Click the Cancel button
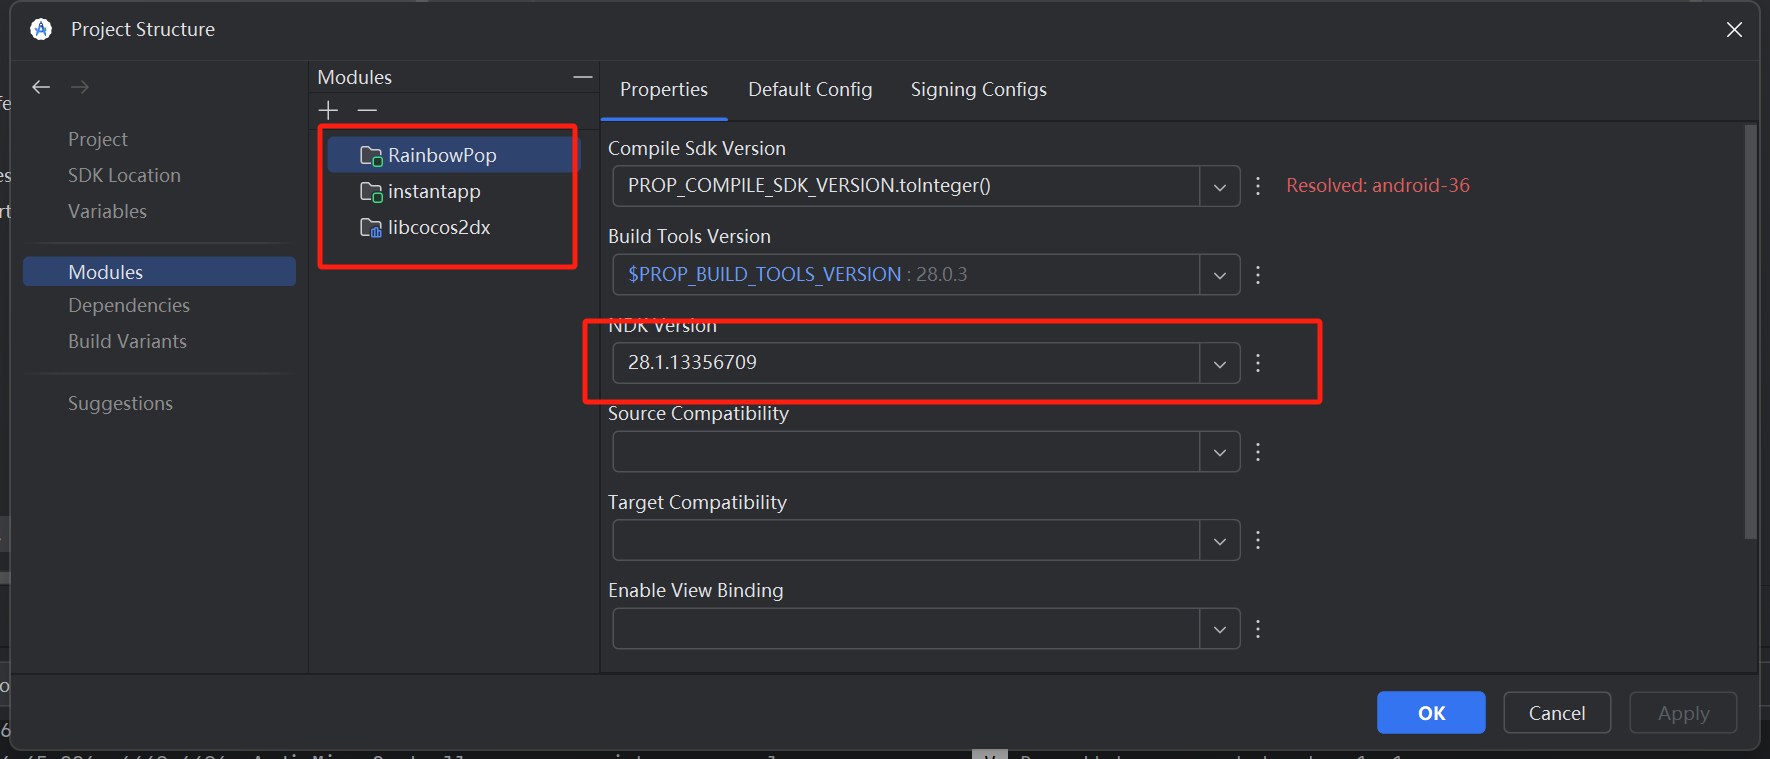Image resolution: width=1770 pixels, height=759 pixels. pos(1556,713)
